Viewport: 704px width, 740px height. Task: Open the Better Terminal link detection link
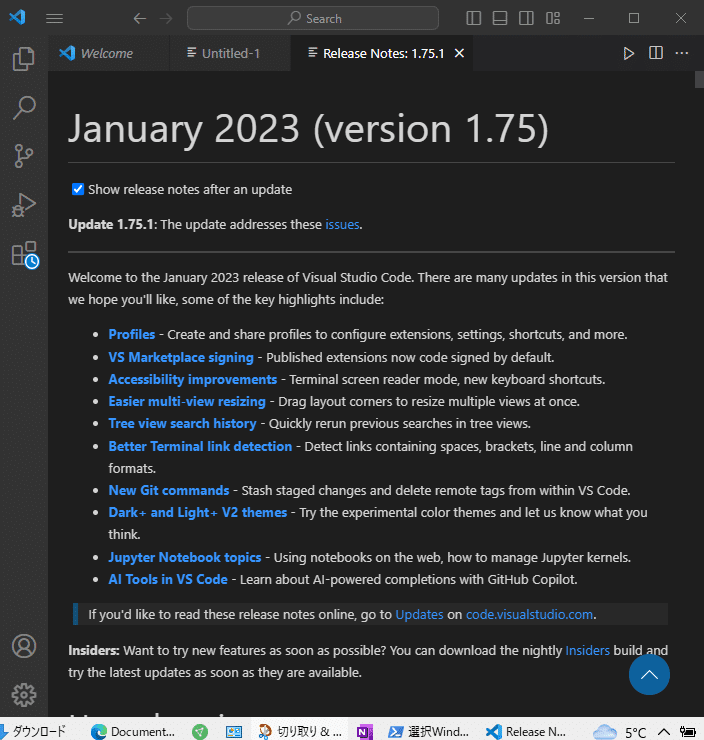[x=200, y=446]
